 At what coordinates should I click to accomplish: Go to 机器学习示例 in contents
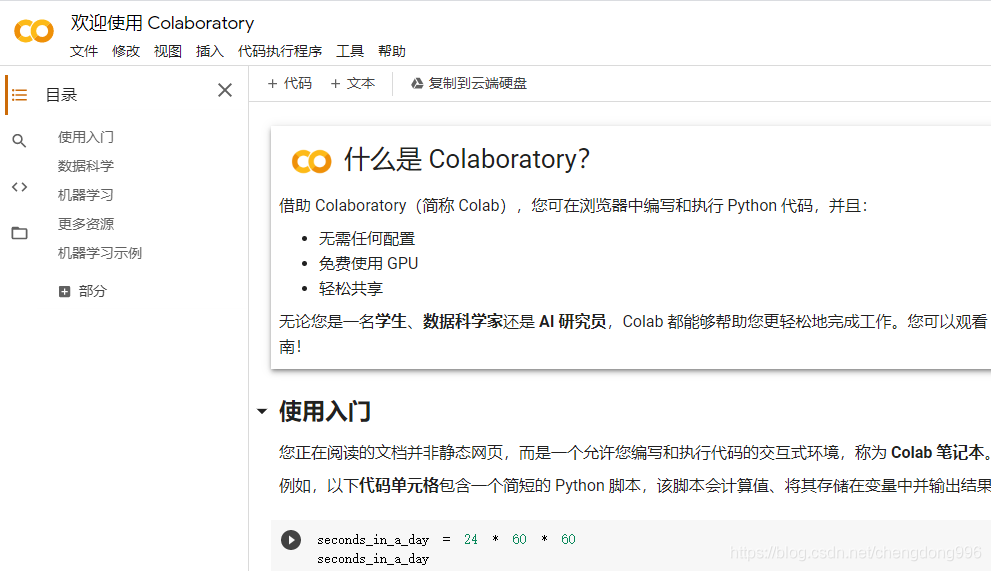100,254
